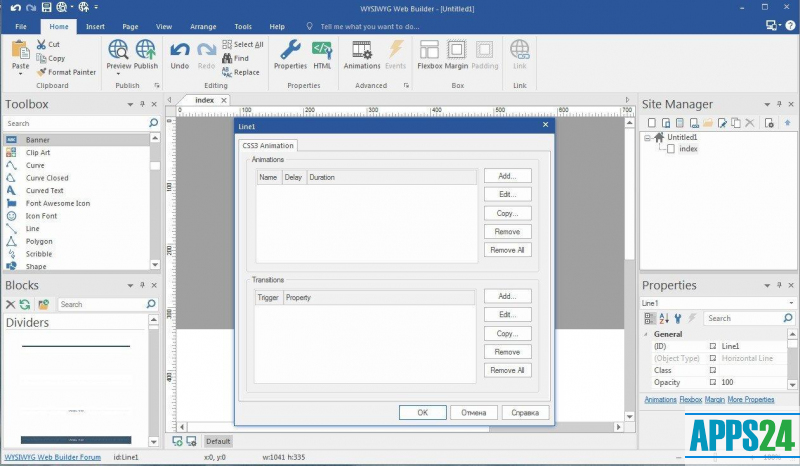800x466 pixels.
Task: Click the Toolbox list vertical scrollbar
Action: [155, 200]
